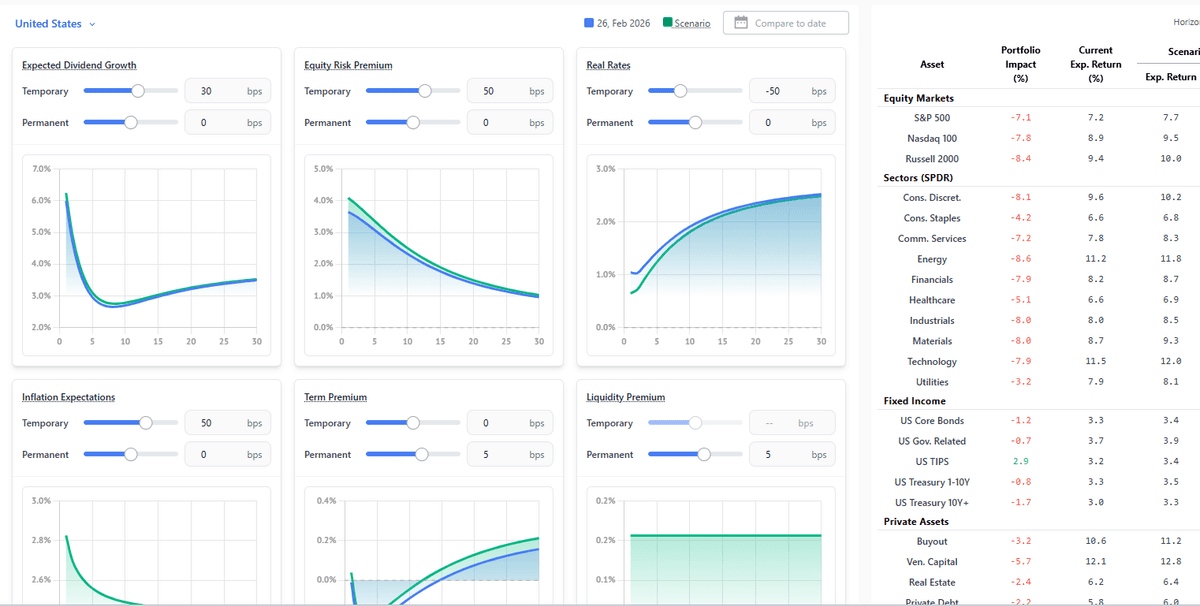Open the Scenario legend link
Viewport: 1200px width, 606px height.
pos(692,24)
